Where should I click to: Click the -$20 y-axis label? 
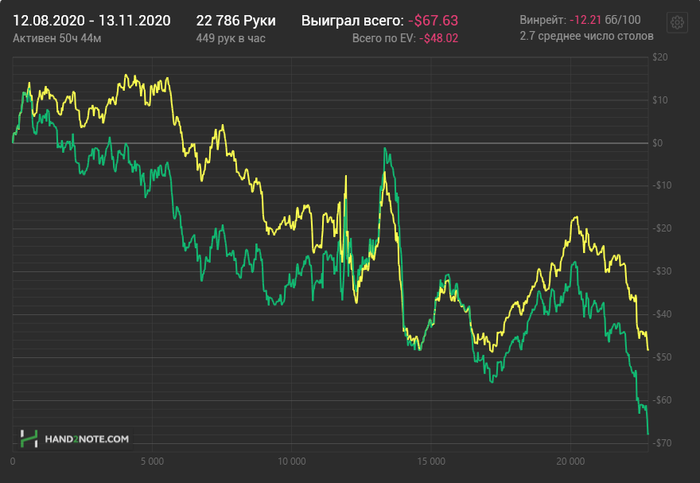pyautogui.click(x=662, y=228)
